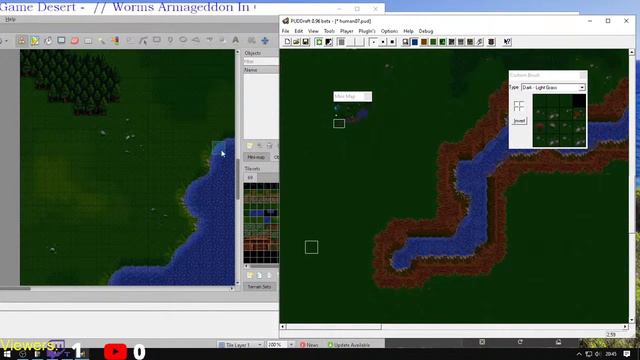Click PUDDraft horizontal scrollbar
This screenshot has width=640, height=360.
point(454,327)
